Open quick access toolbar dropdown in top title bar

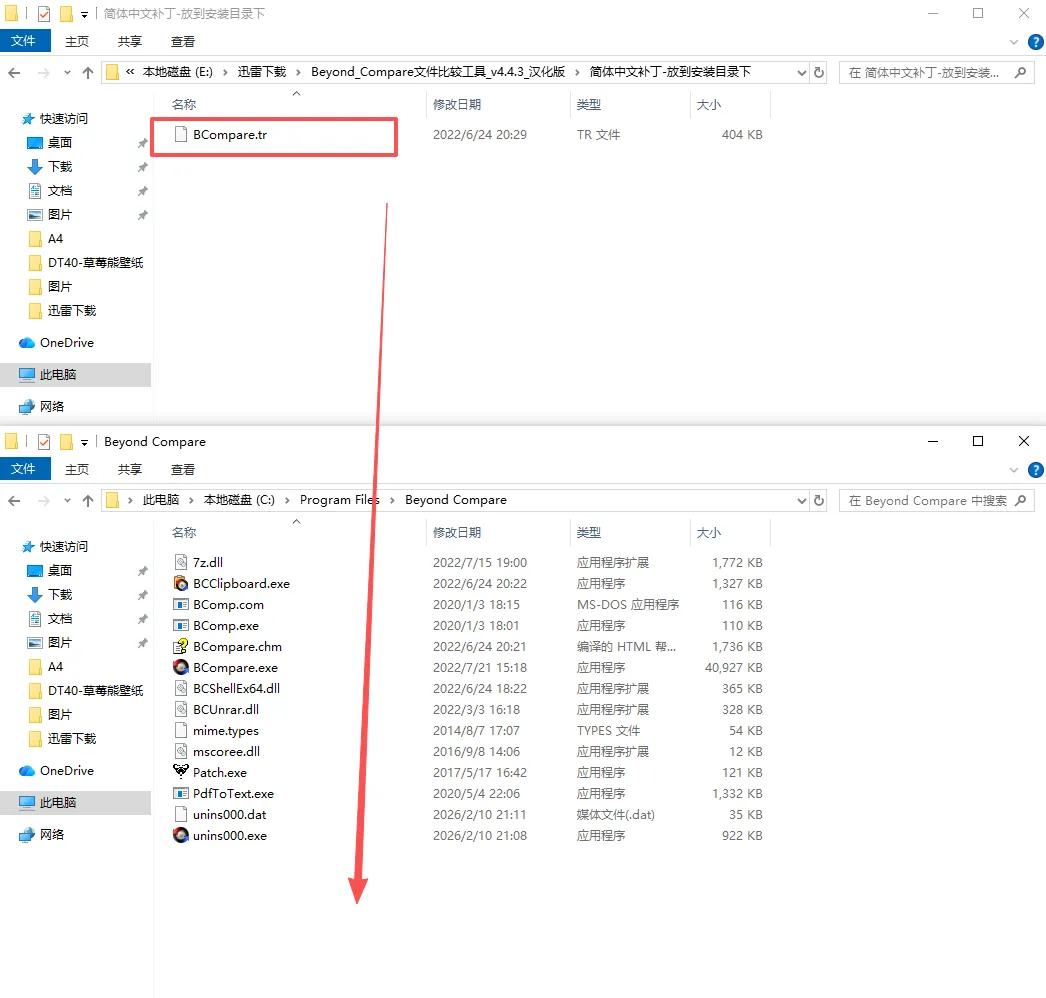pos(84,14)
